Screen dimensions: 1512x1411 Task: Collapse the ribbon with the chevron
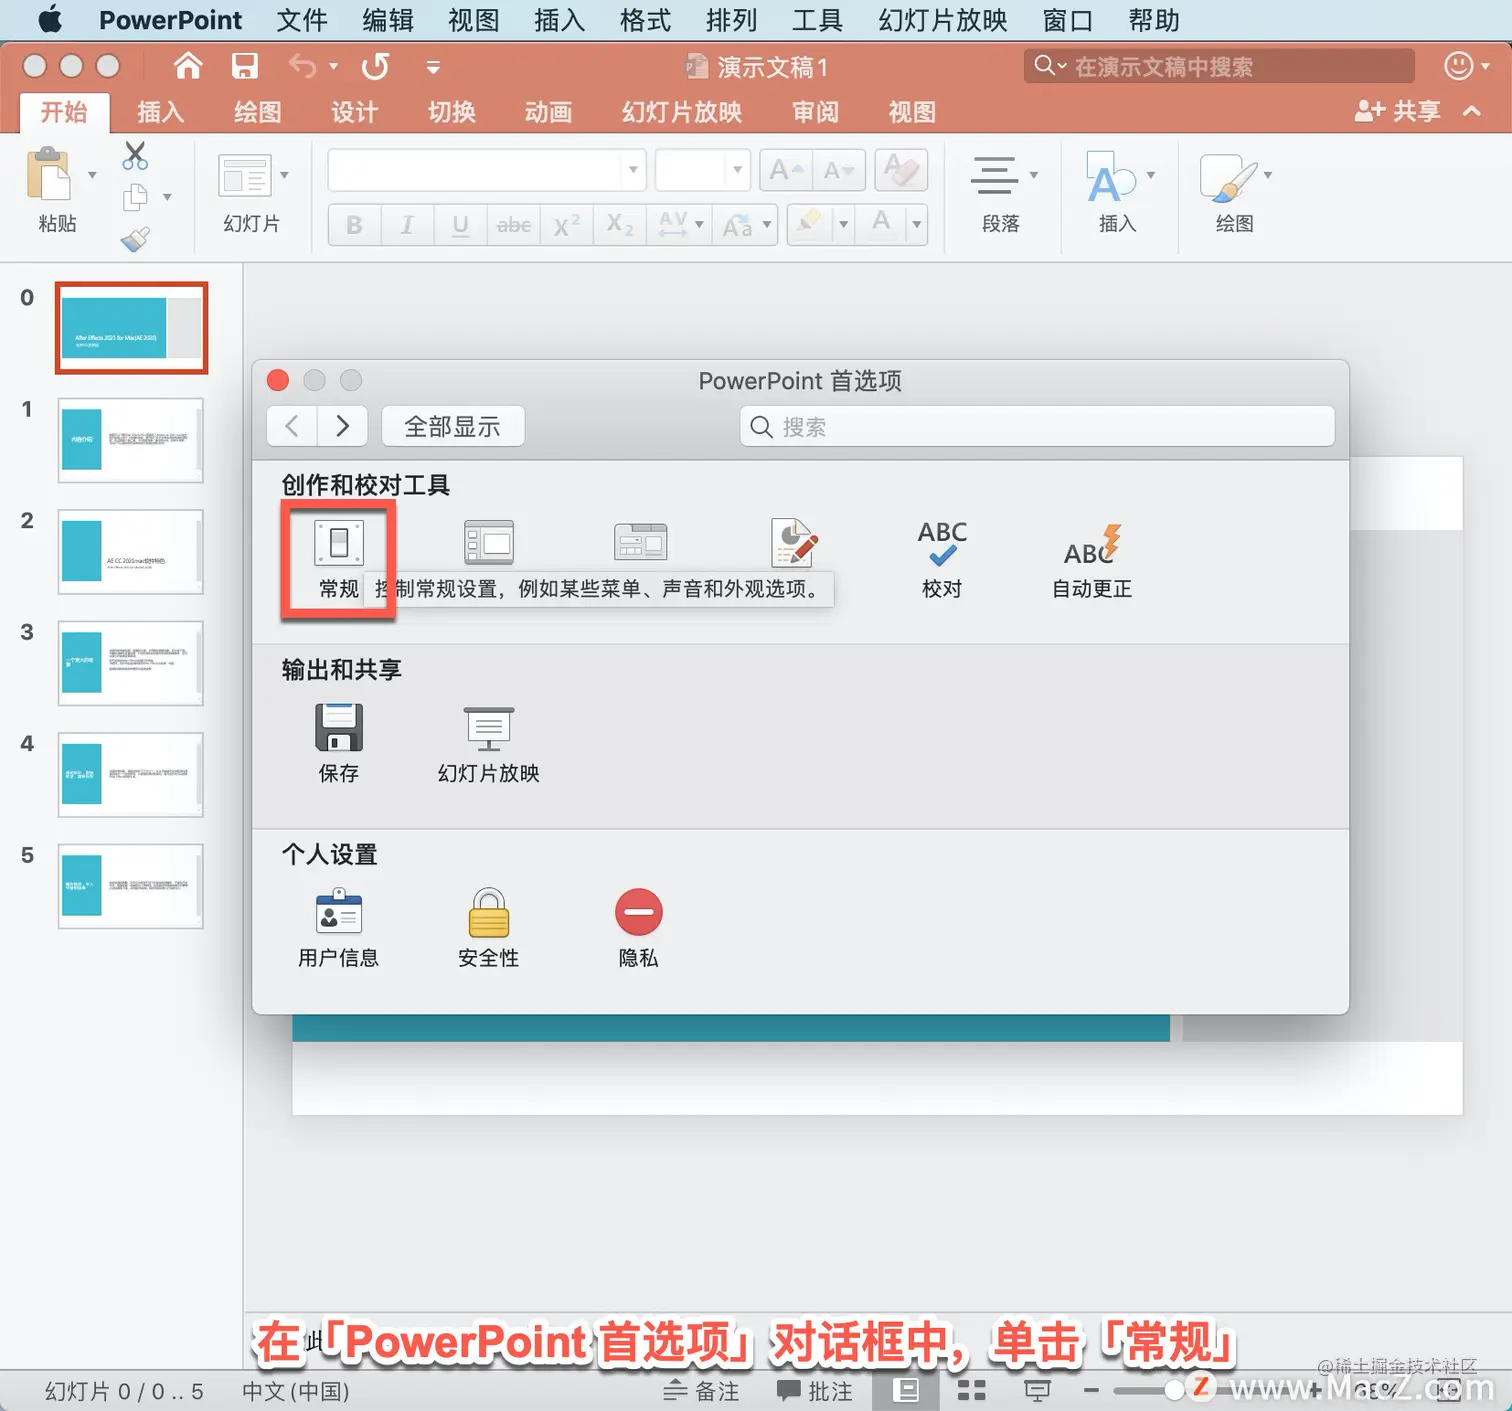[x=1472, y=111]
